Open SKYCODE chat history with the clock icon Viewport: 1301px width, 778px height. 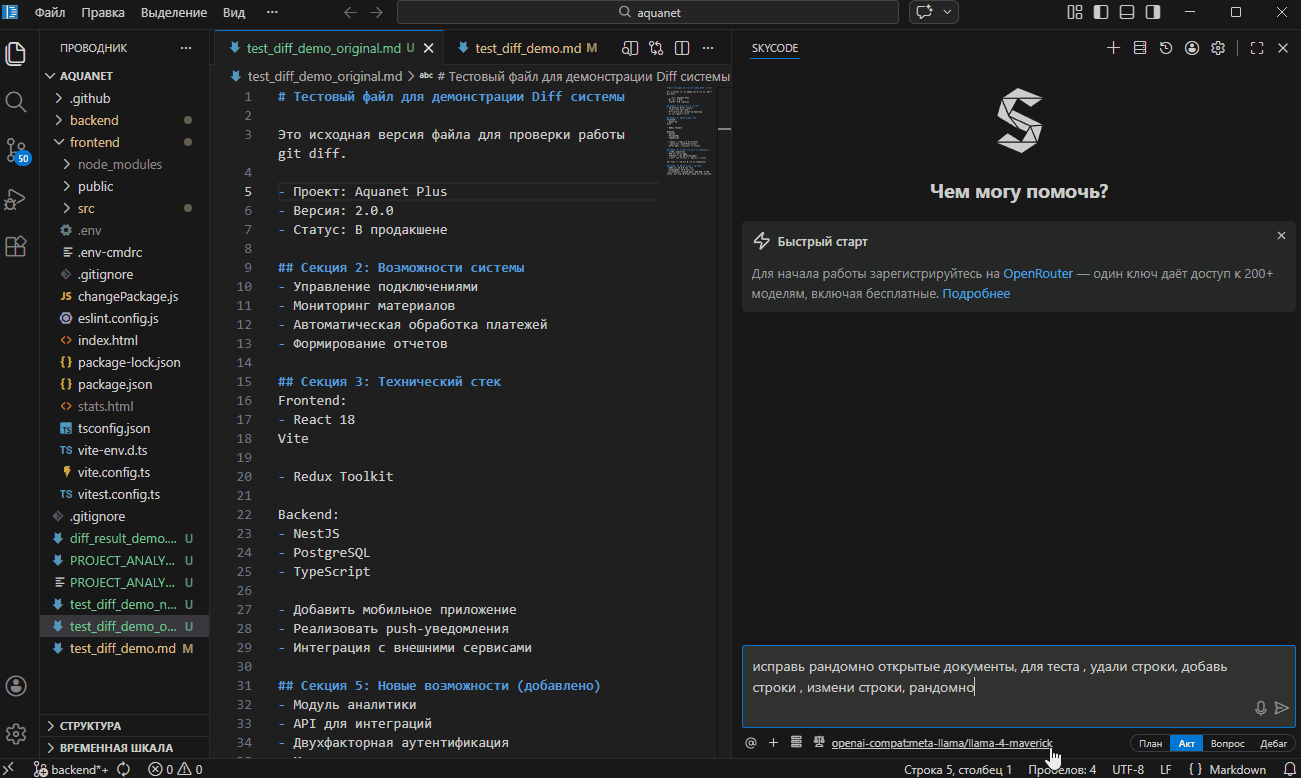coord(1166,47)
